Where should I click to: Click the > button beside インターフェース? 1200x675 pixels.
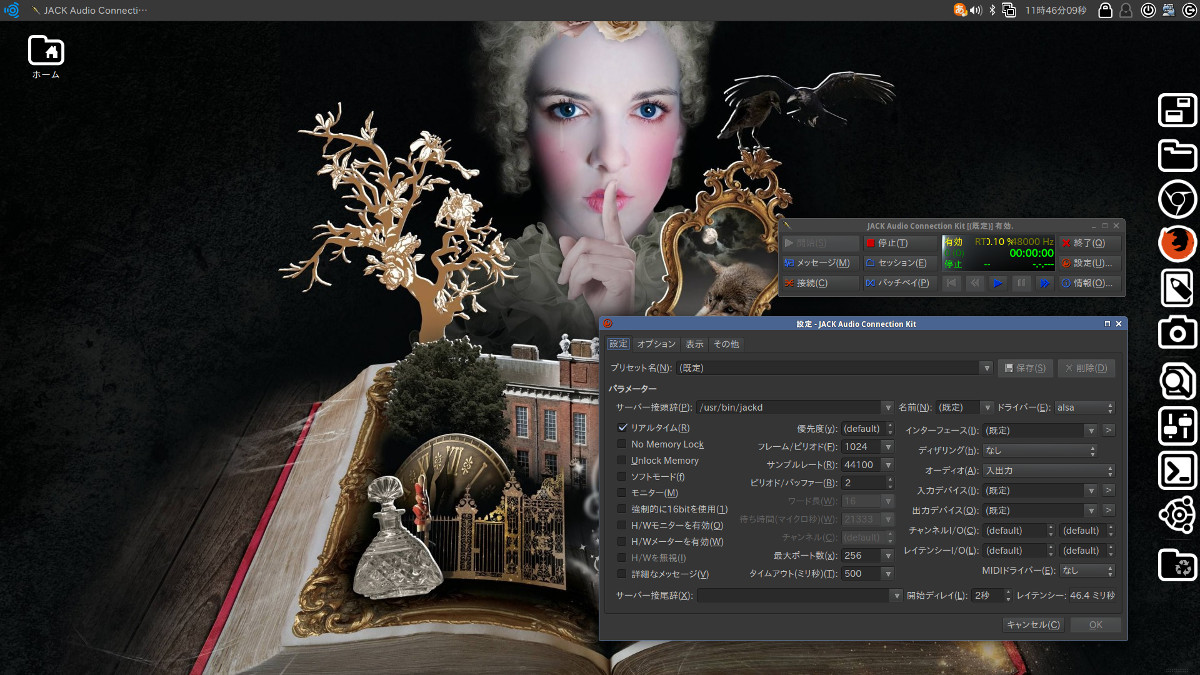[x=1108, y=430]
